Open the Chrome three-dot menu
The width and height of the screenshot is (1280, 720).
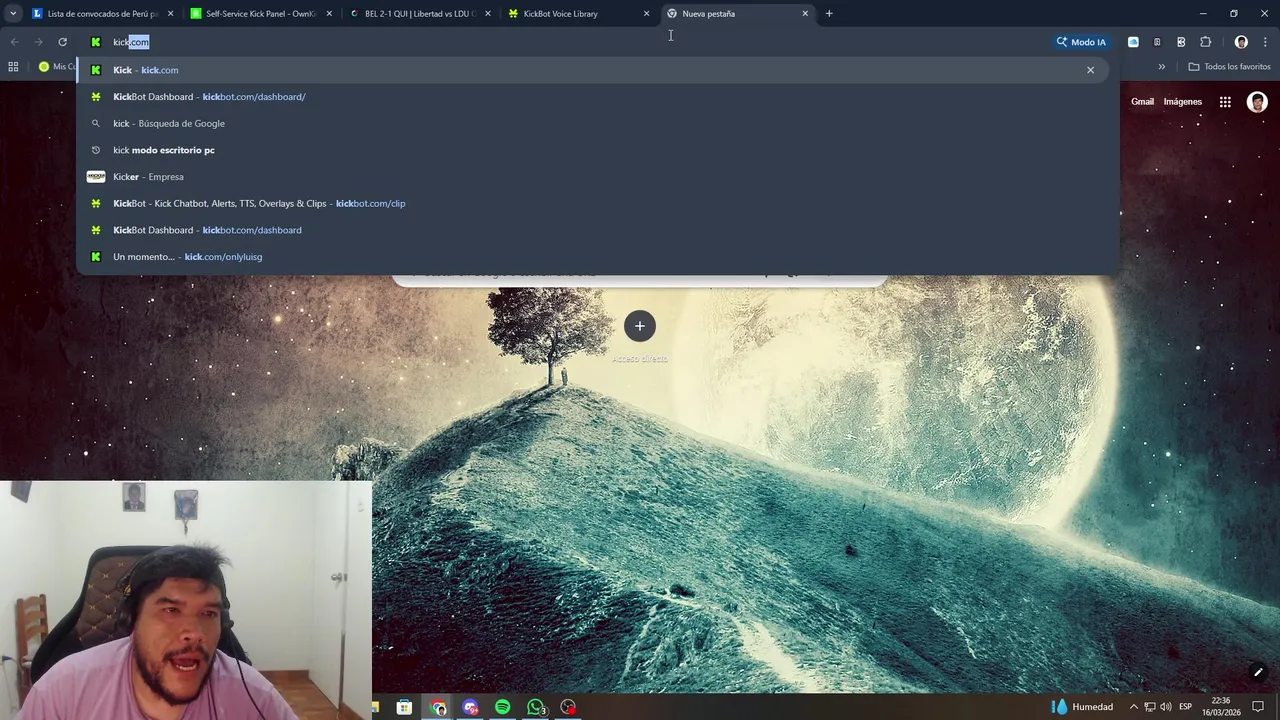pyautogui.click(x=1265, y=42)
